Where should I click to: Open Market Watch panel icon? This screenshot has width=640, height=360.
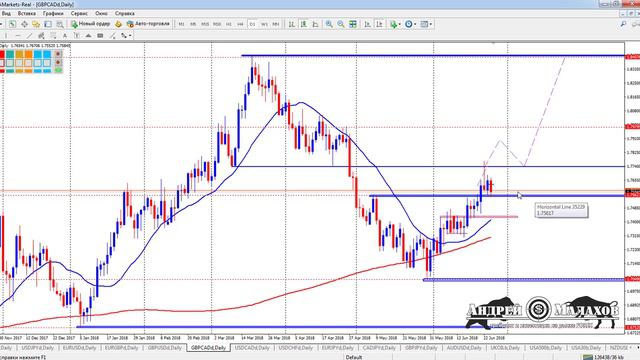(13, 24)
